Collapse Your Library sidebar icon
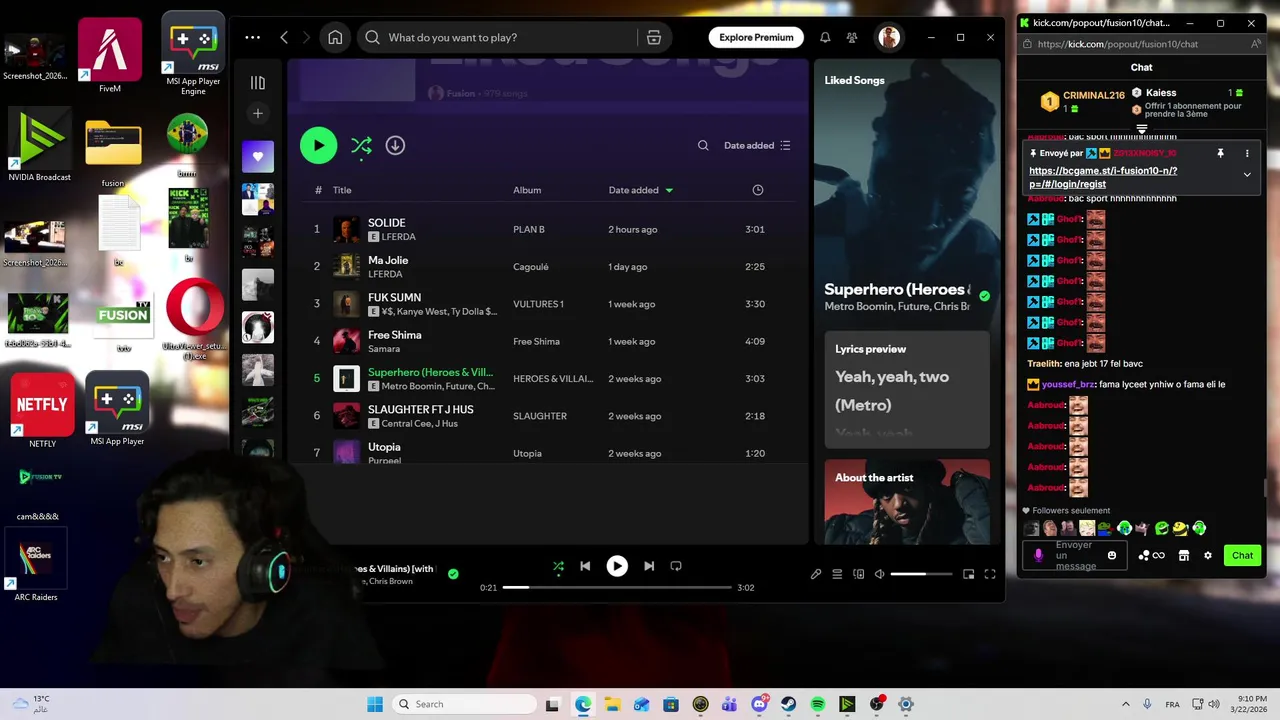Viewport: 1280px width, 720px height. pos(258,83)
